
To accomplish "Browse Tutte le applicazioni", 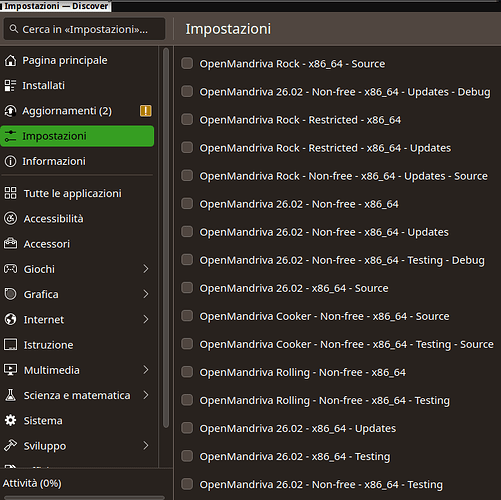I will [x=77, y=193].
